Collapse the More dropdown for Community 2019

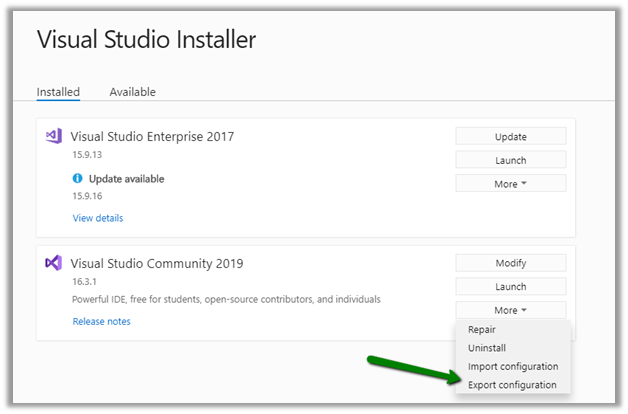[510, 310]
